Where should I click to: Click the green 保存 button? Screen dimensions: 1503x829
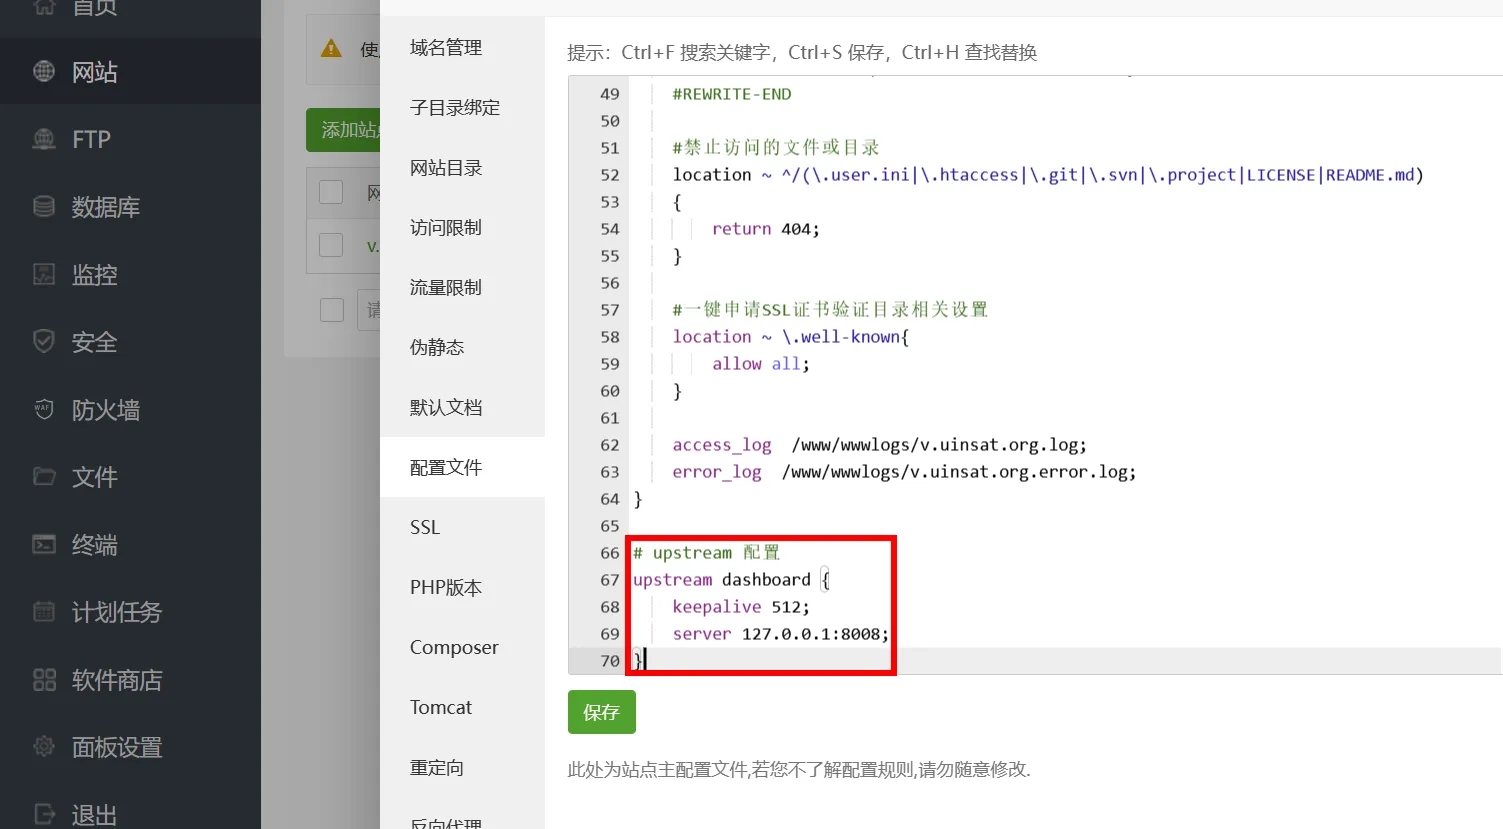click(601, 712)
